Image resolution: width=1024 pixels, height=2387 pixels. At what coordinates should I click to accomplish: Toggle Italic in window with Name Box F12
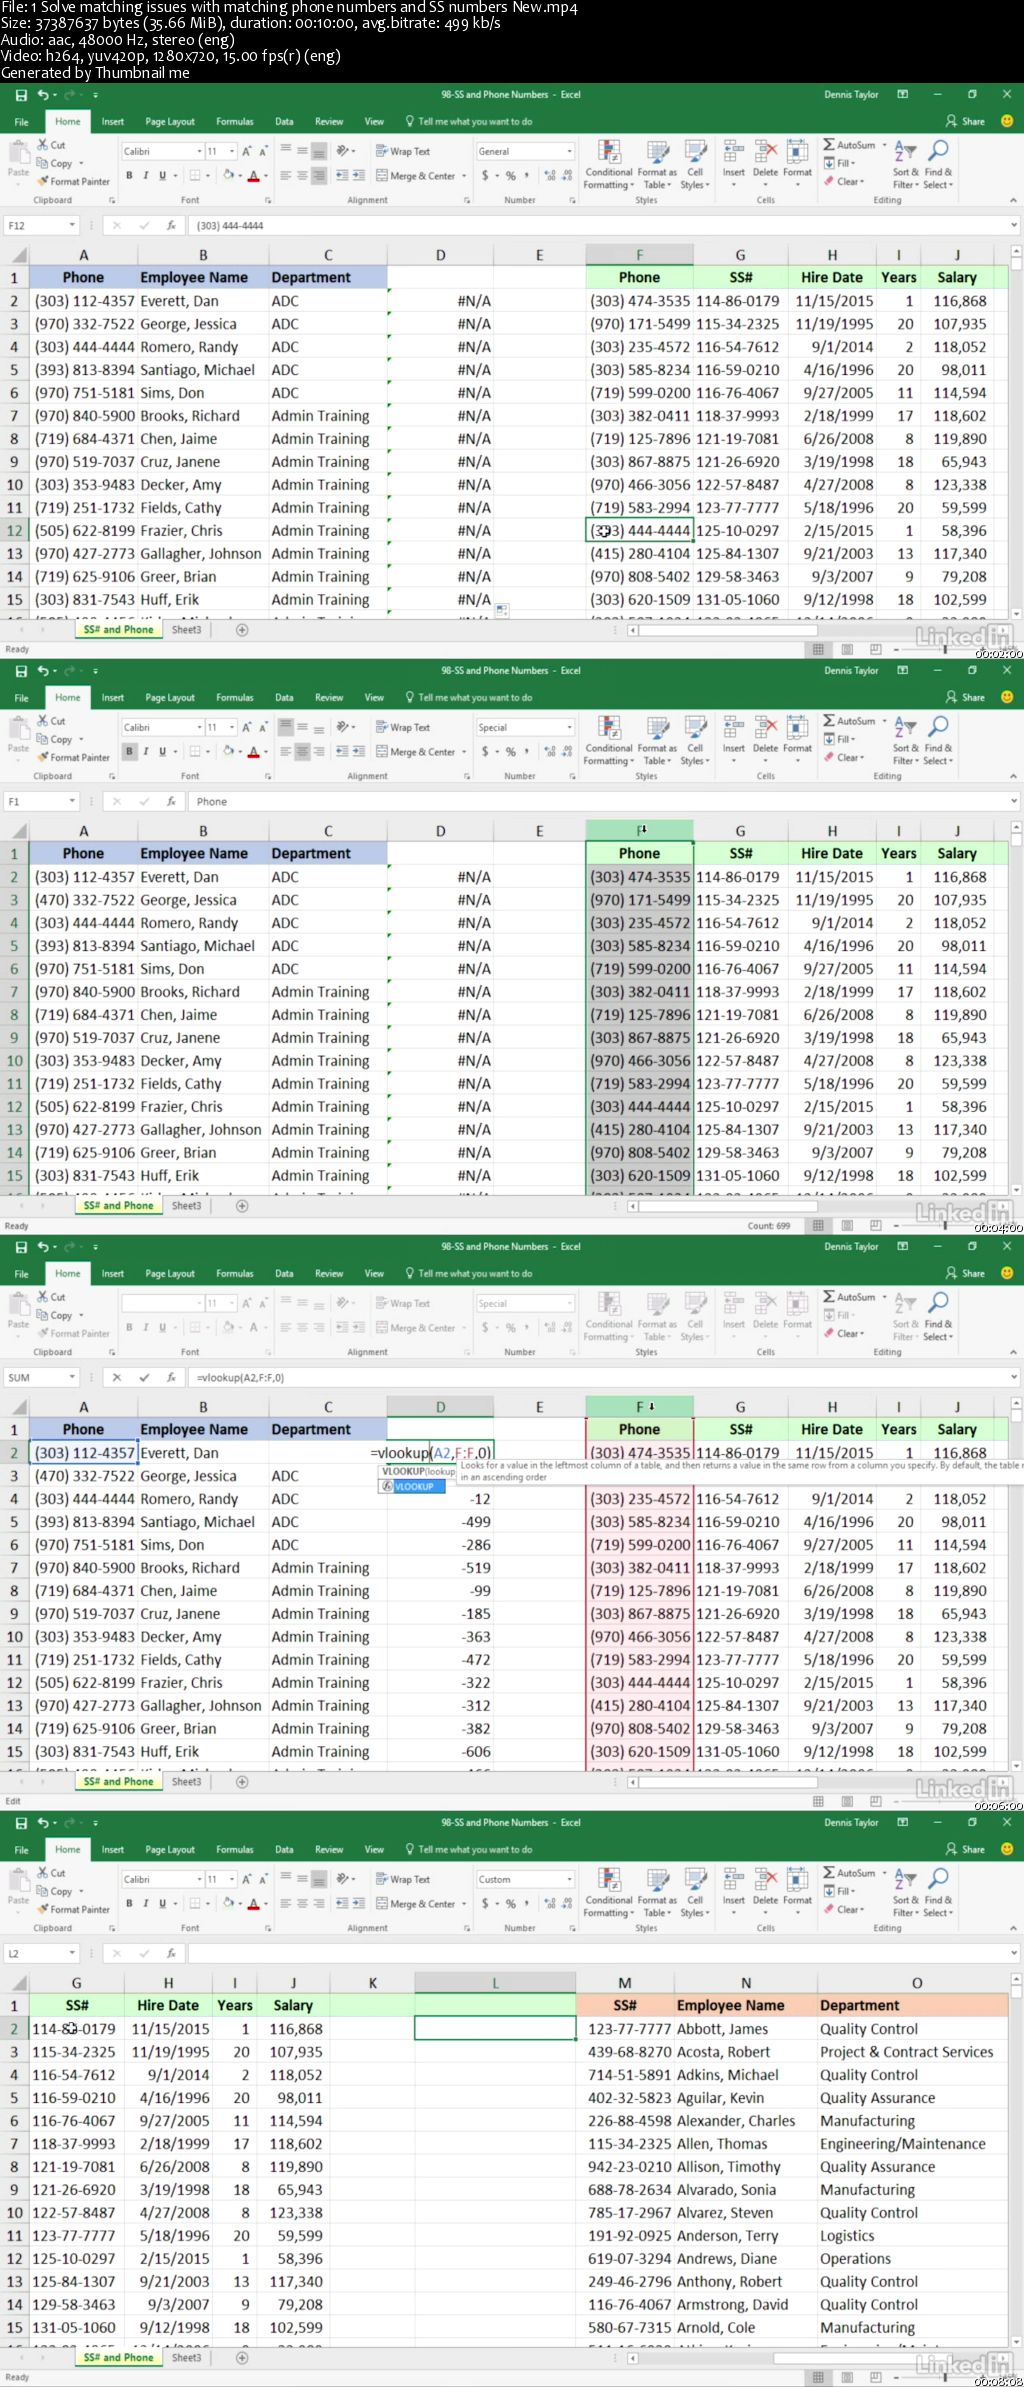[x=146, y=175]
